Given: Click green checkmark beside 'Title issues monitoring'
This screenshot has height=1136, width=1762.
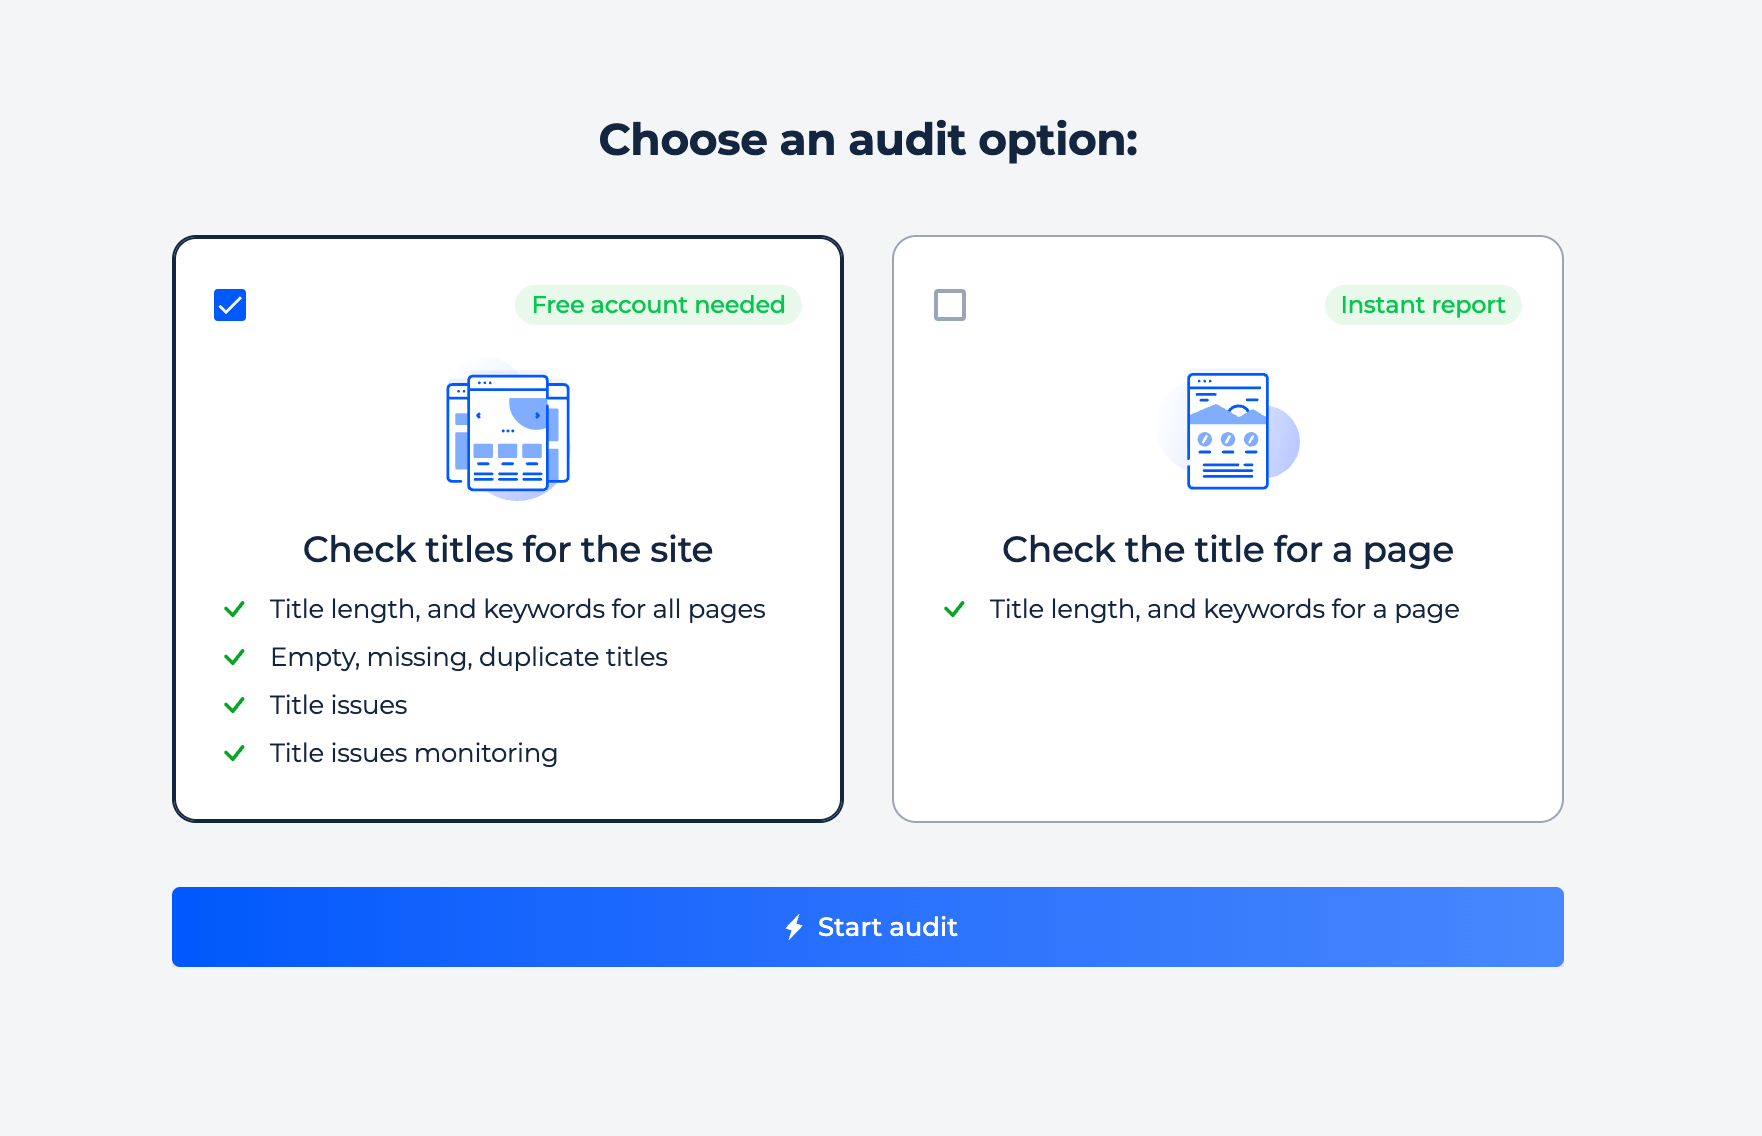Looking at the screenshot, I should click(x=234, y=753).
